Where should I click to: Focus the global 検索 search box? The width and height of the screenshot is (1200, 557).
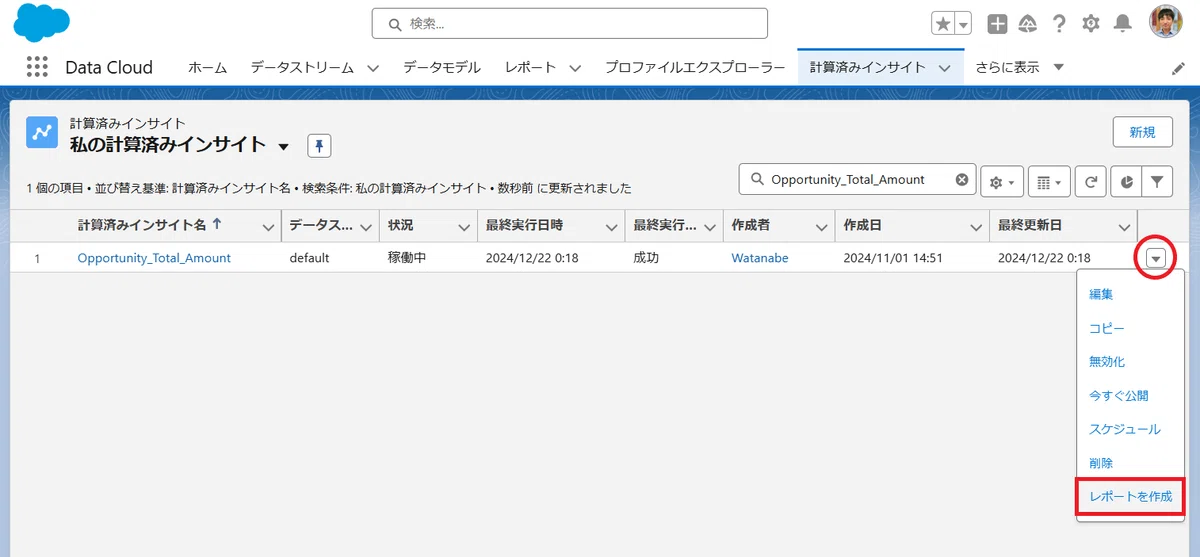(x=569, y=23)
